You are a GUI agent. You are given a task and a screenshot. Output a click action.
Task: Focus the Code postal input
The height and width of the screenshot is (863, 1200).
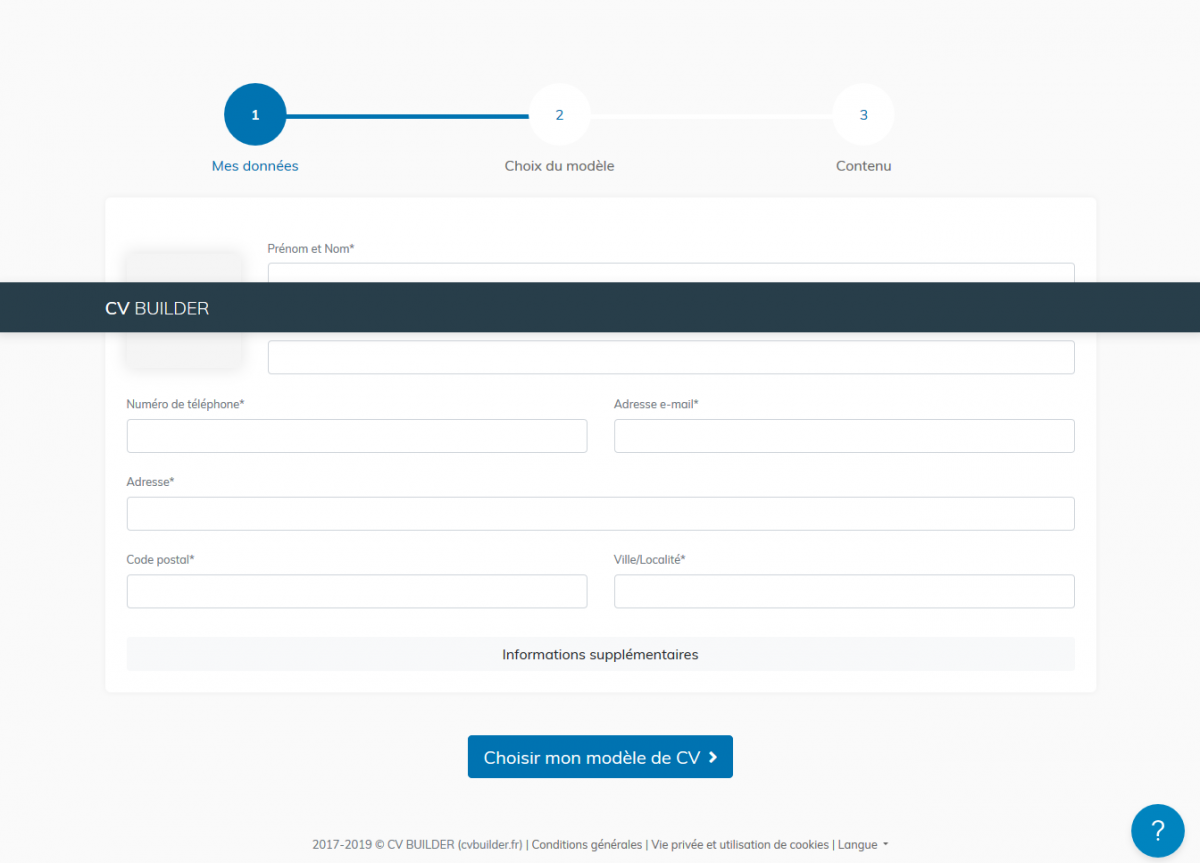[x=356, y=592]
